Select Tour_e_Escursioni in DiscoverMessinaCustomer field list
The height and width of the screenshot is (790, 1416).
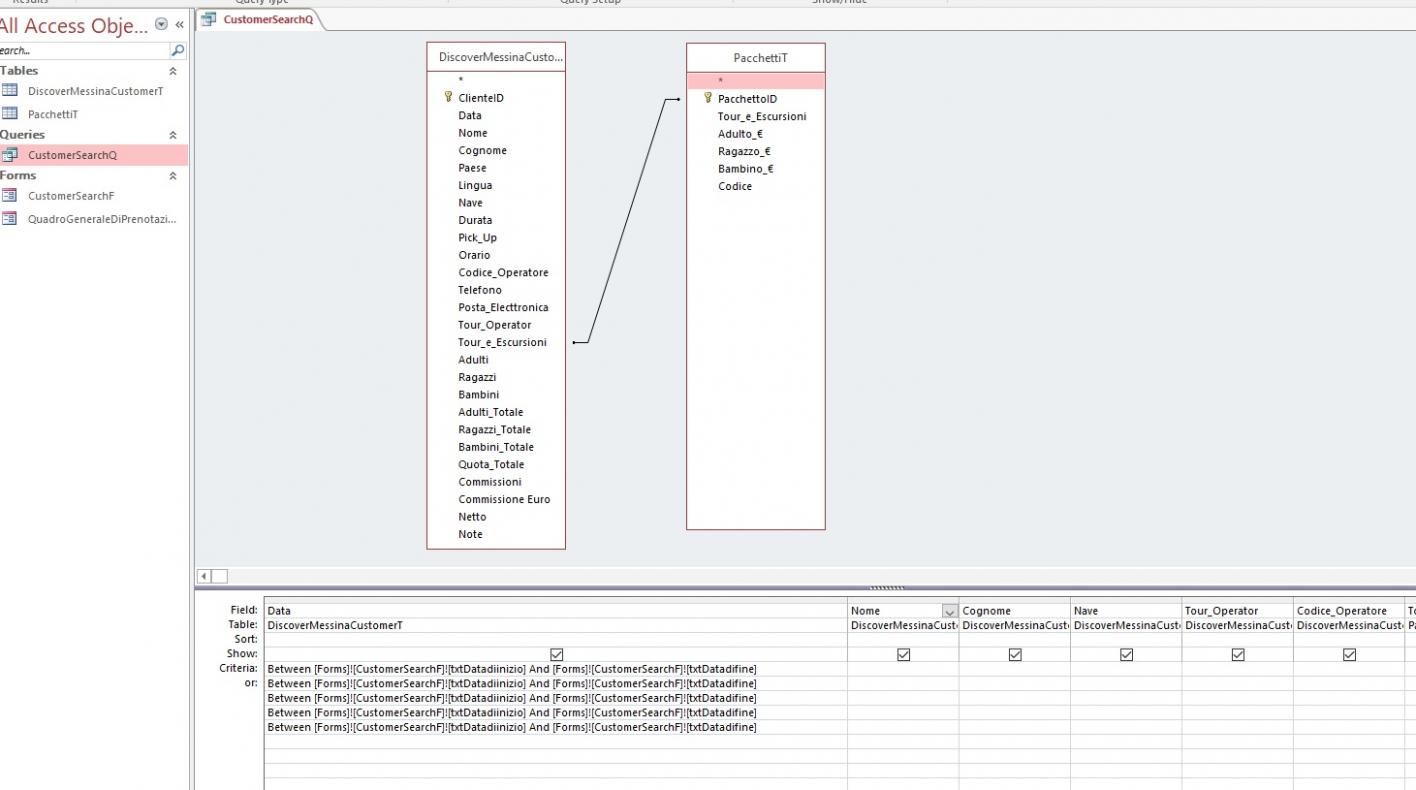[502, 342]
